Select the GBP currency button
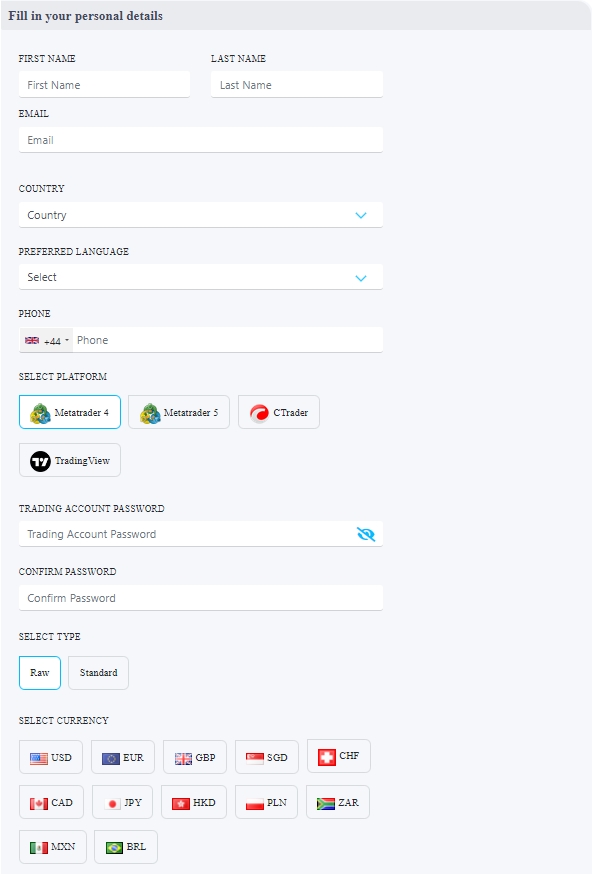 pos(194,757)
